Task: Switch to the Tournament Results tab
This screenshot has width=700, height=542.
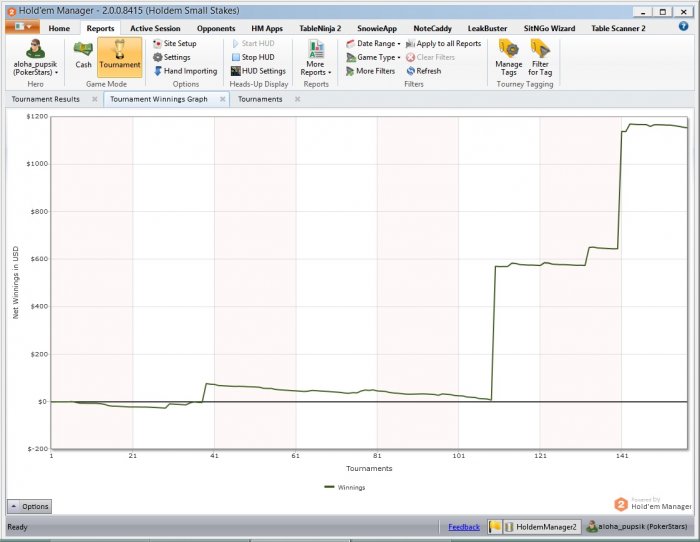Action: (x=46, y=100)
